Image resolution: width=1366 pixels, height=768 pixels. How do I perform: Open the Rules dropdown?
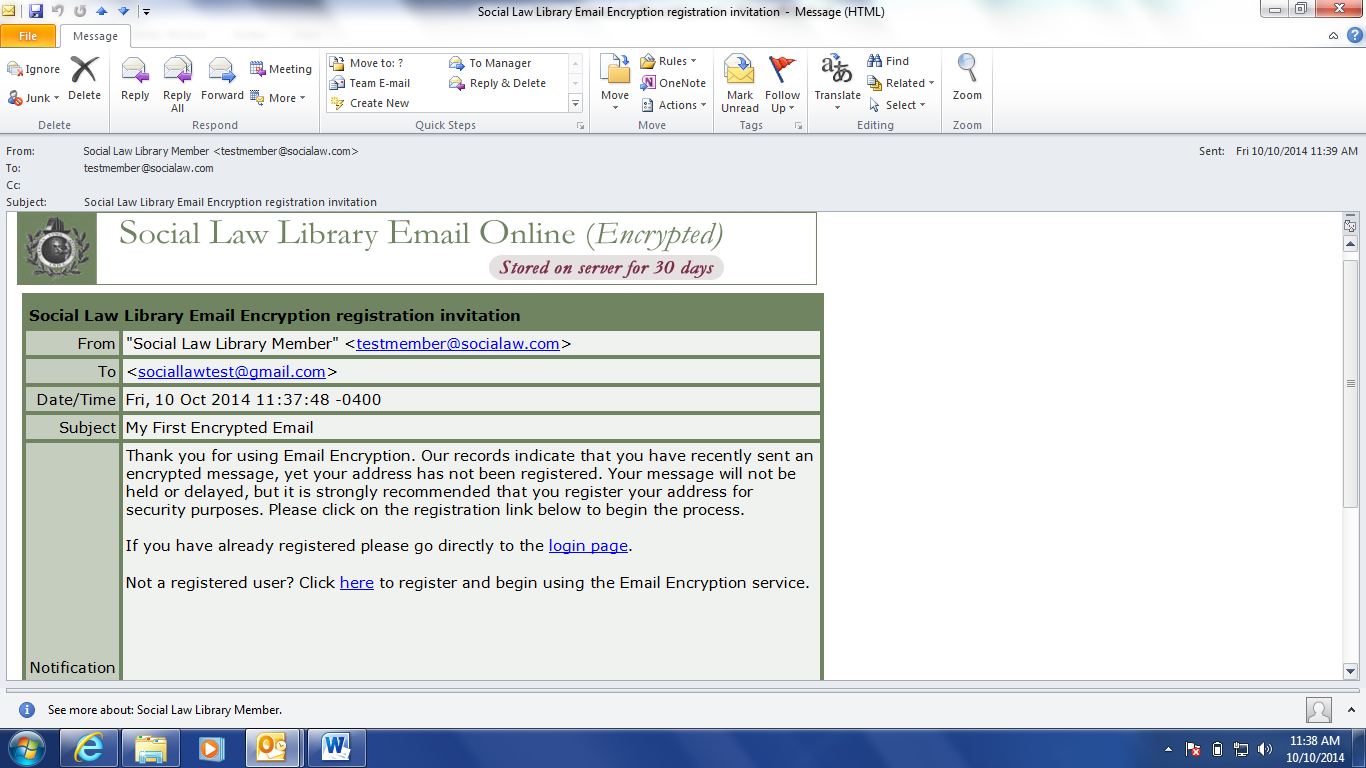(x=668, y=61)
